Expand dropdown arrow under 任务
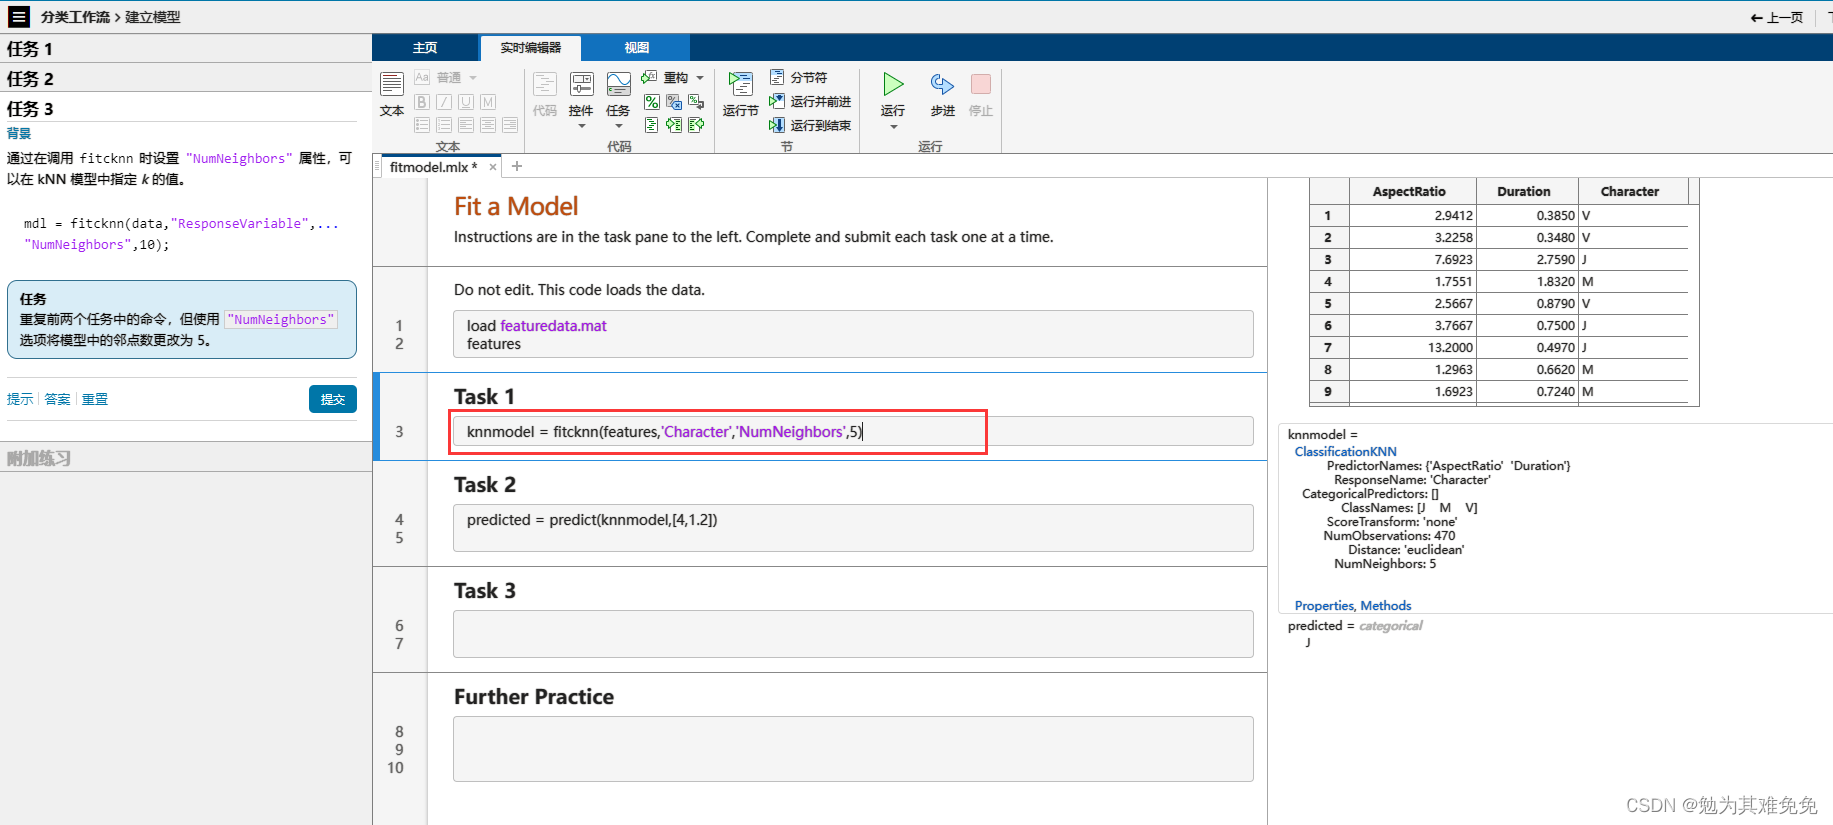1833x825 pixels. (x=618, y=126)
